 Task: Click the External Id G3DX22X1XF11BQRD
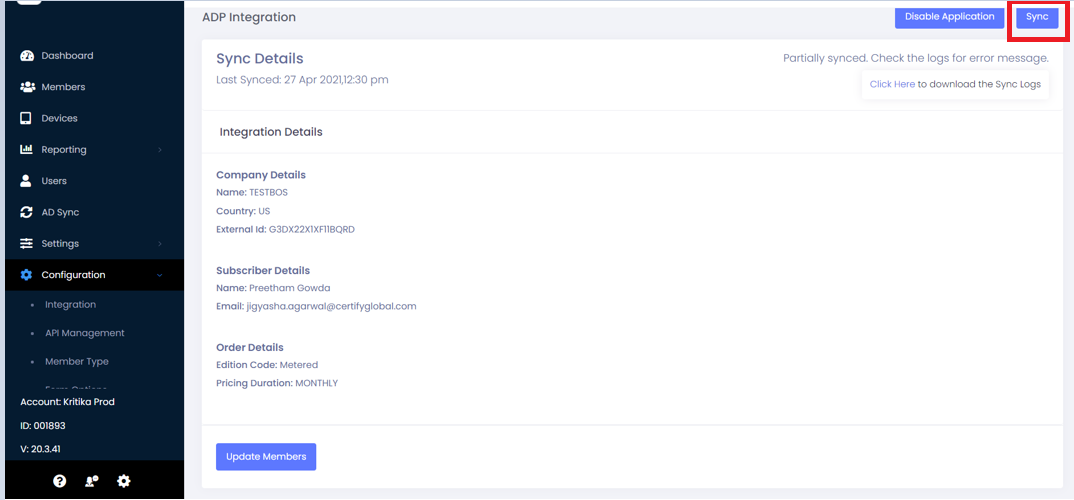point(312,229)
